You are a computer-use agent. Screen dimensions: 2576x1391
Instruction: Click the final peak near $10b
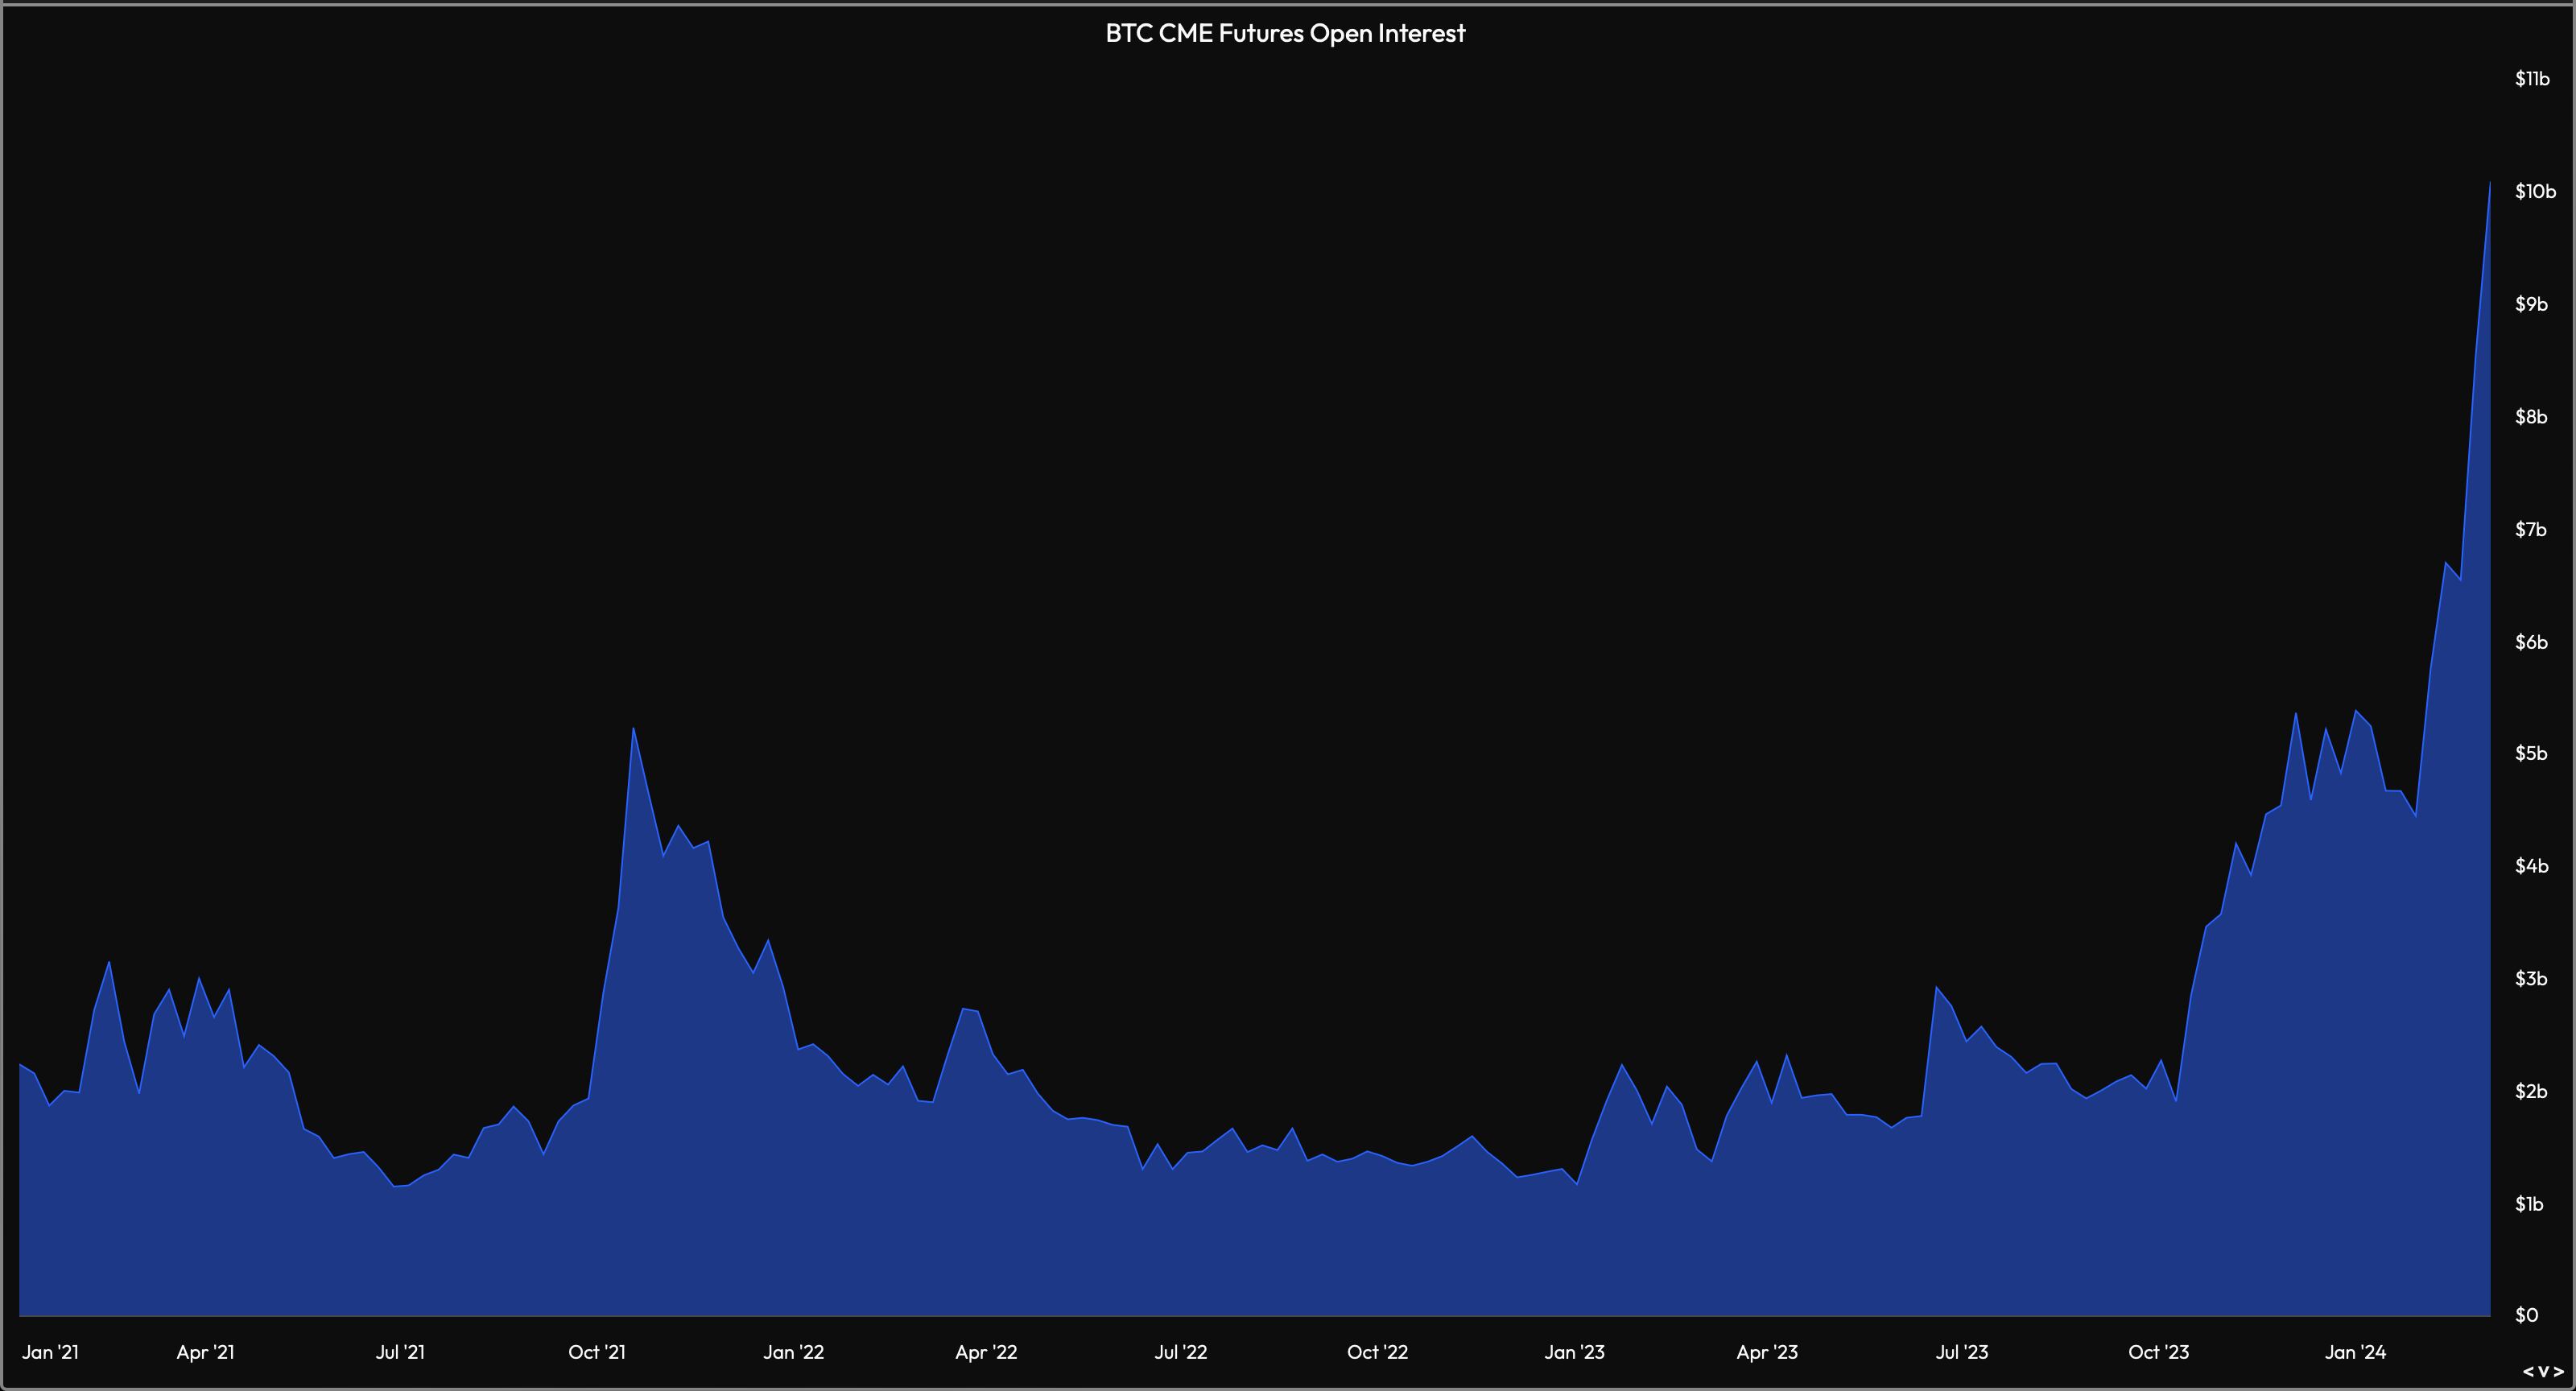tap(2489, 182)
